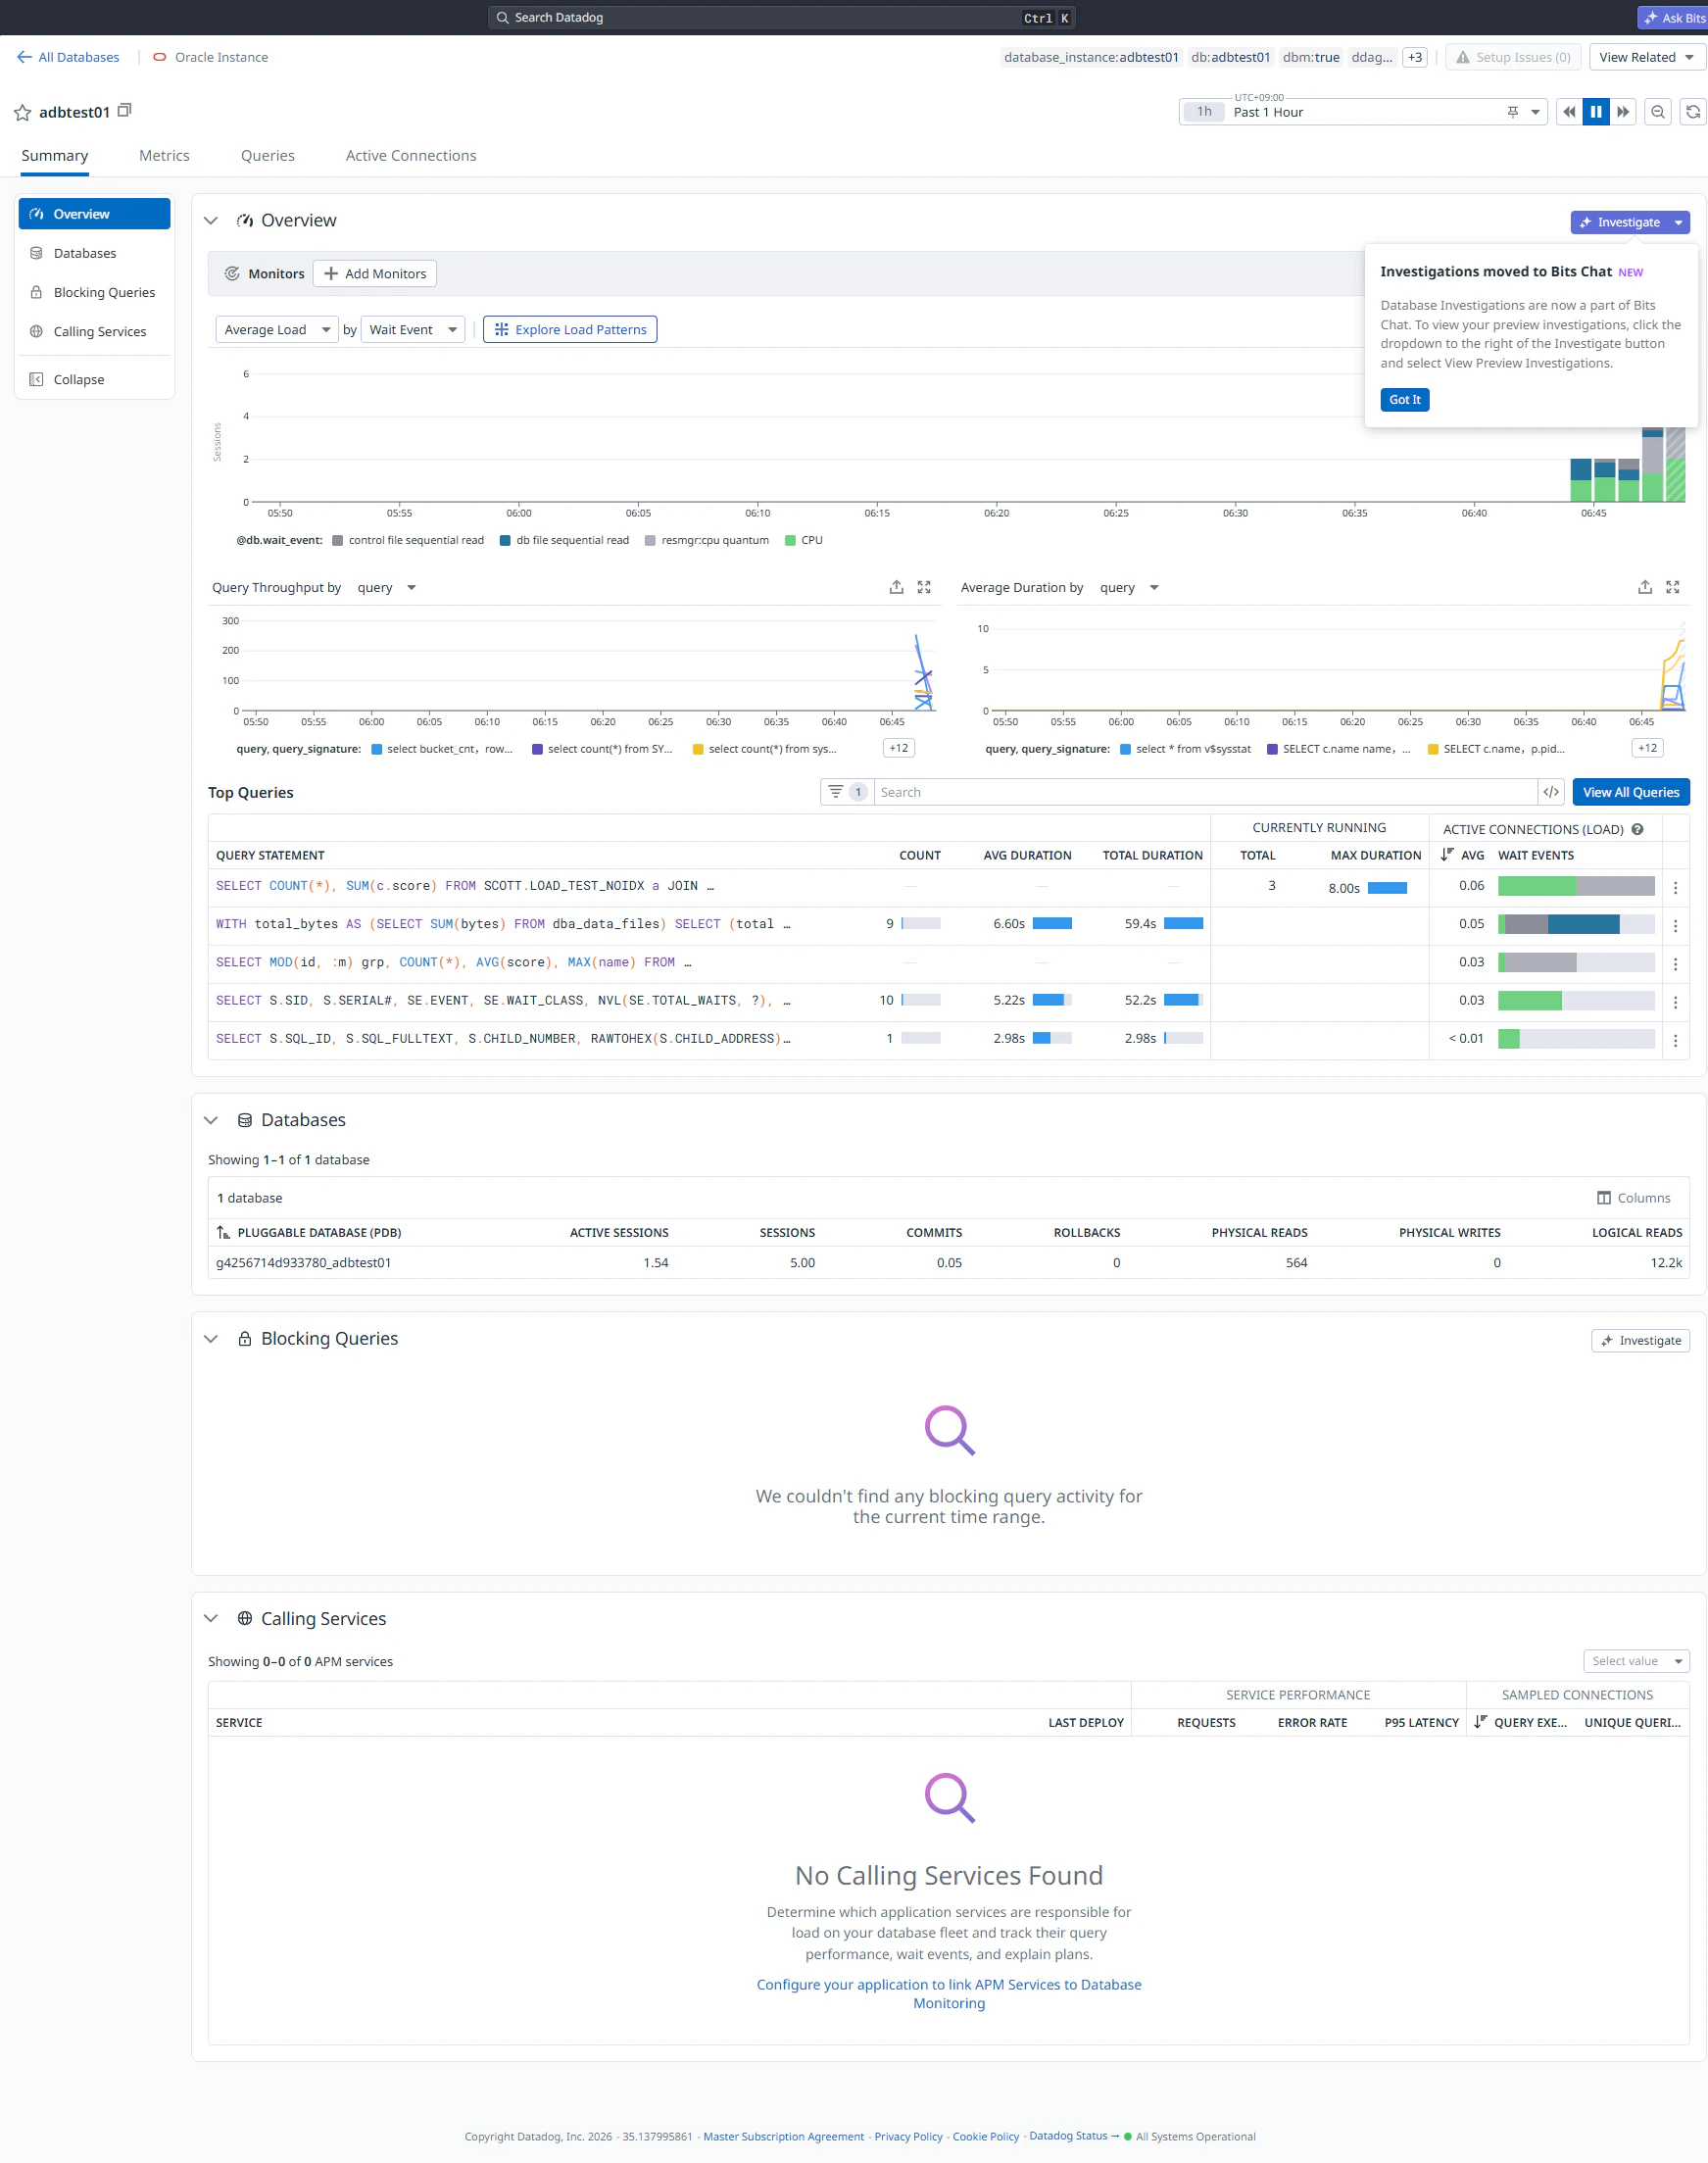Image resolution: width=1708 pixels, height=2163 pixels.
Task: Click the pin icon in time picker
Action: [x=1512, y=112]
